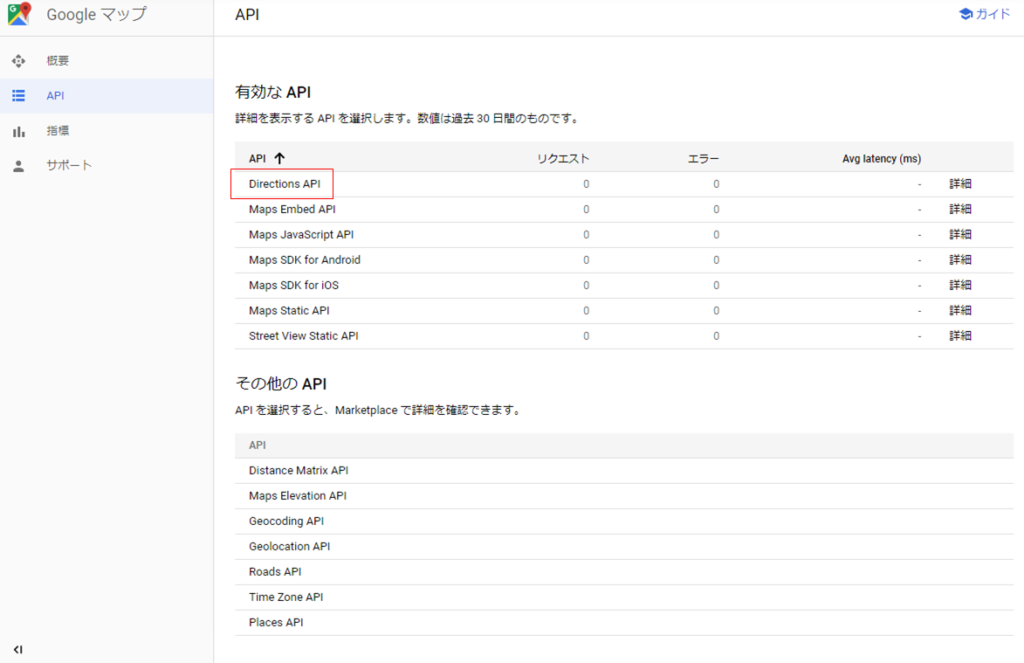Image resolution: width=1024 pixels, height=663 pixels.
Task: Collapse the sidebar with the bottom arrow
Action: tap(18, 649)
